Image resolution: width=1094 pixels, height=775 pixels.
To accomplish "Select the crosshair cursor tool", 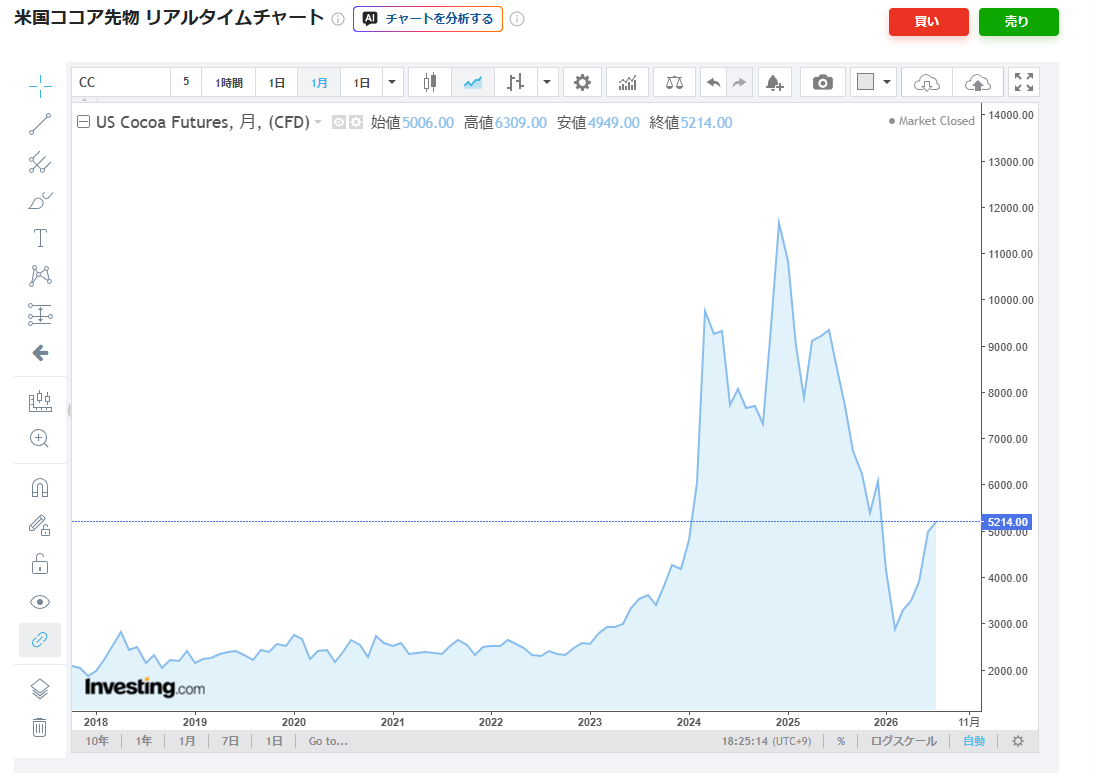I will tap(40, 86).
